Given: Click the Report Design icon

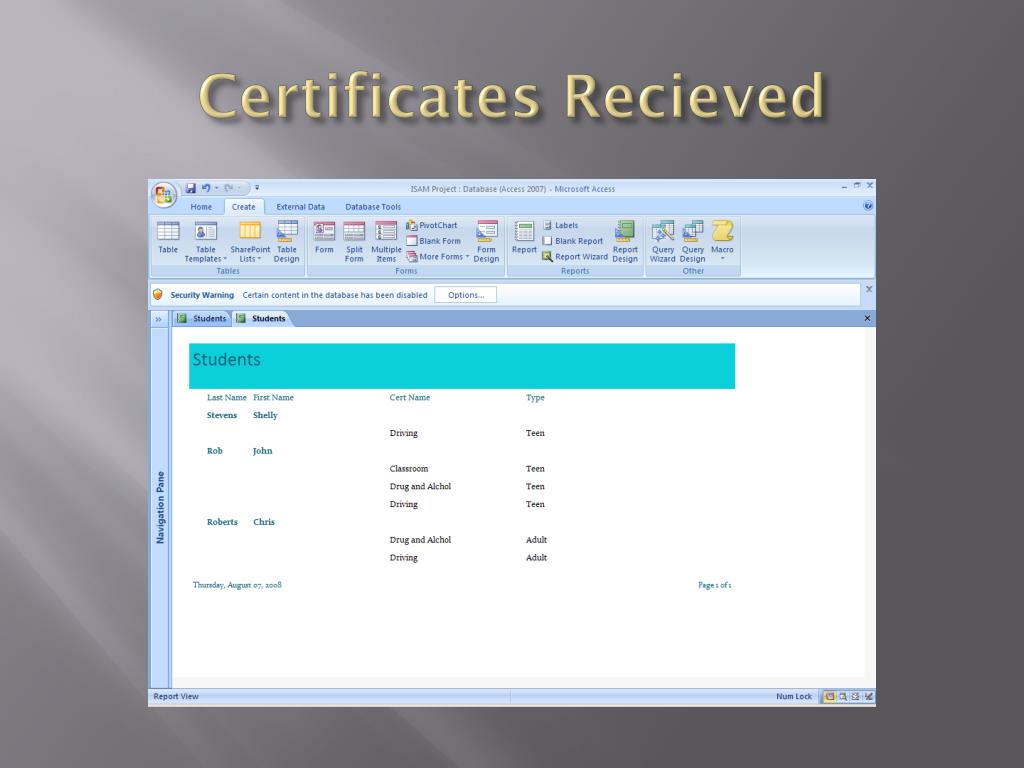Looking at the screenshot, I should pos(625,238).
